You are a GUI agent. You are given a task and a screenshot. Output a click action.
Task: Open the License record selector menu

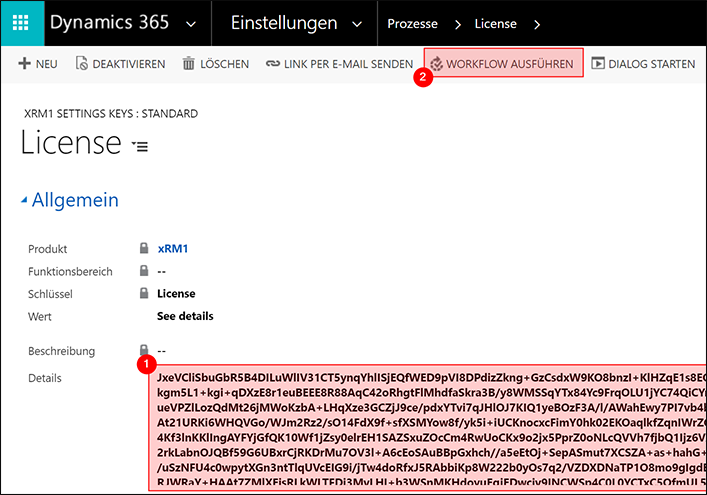click(x=140, y=146)
